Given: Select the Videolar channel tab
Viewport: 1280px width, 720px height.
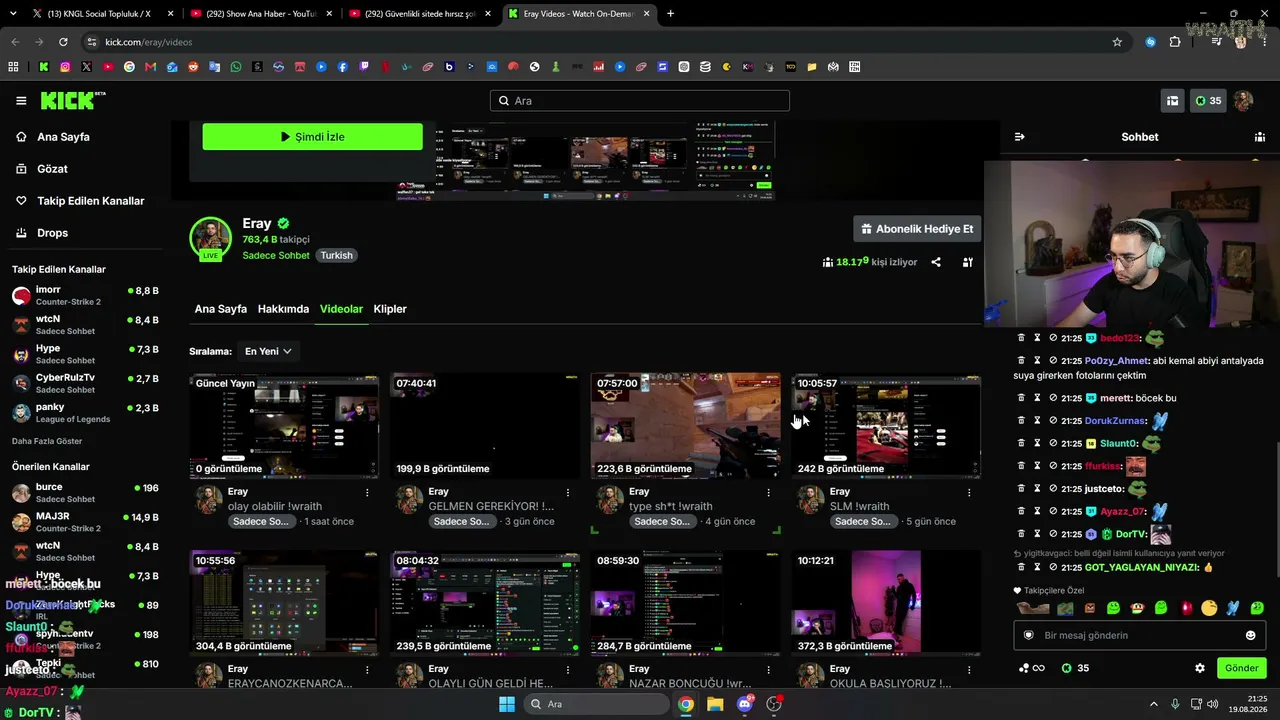Looking at the screenshot, I should 341,309.
